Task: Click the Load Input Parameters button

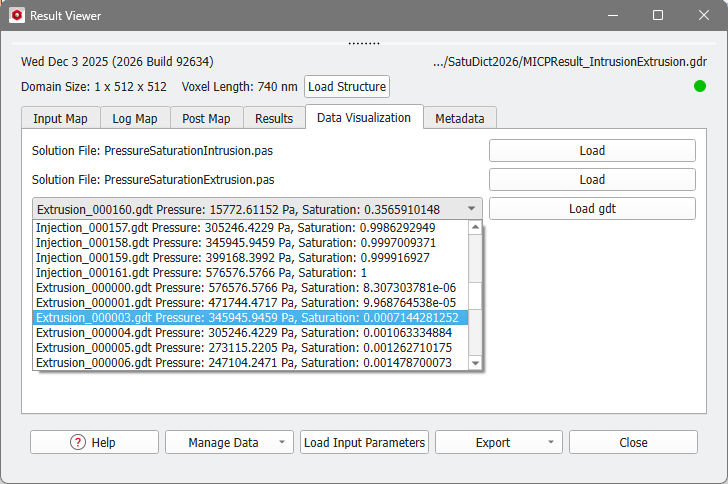Action: (364, 442)
